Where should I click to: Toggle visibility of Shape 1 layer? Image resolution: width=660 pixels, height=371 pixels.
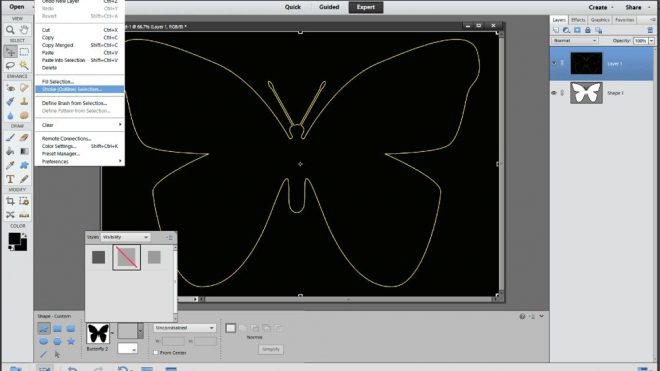click(x=554, y=93)
